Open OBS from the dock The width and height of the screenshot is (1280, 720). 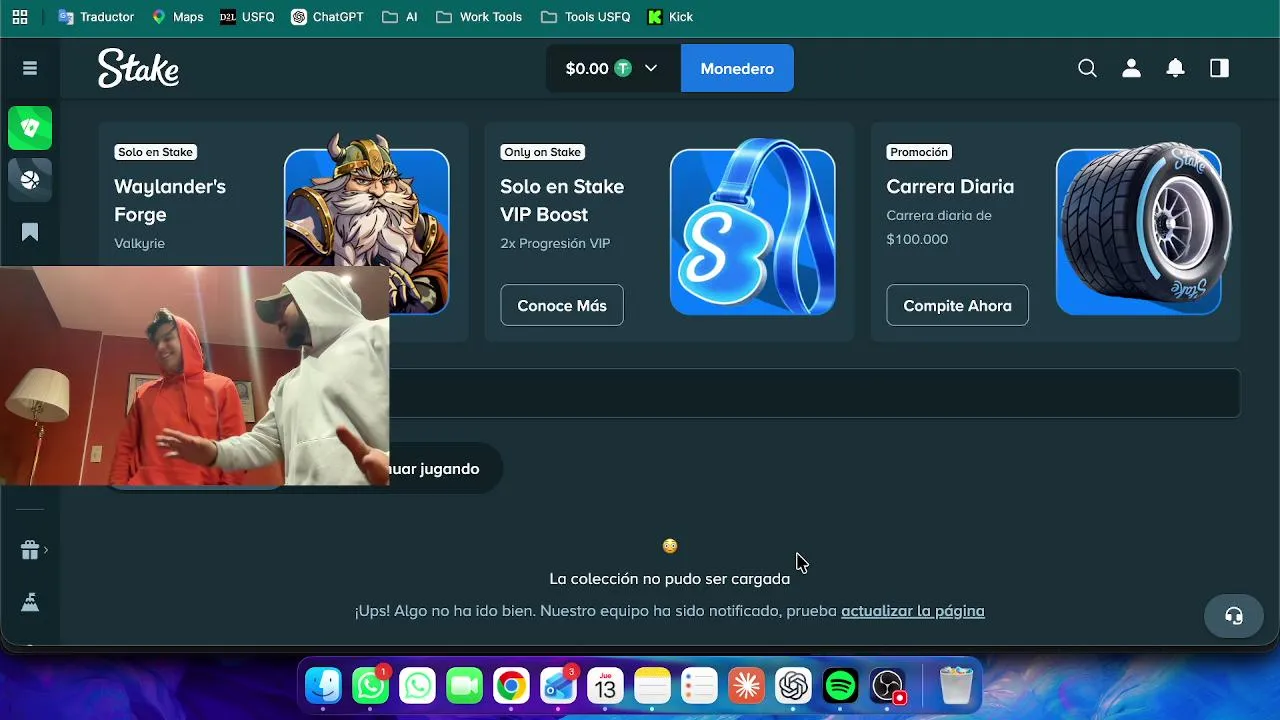pos(887,686)
